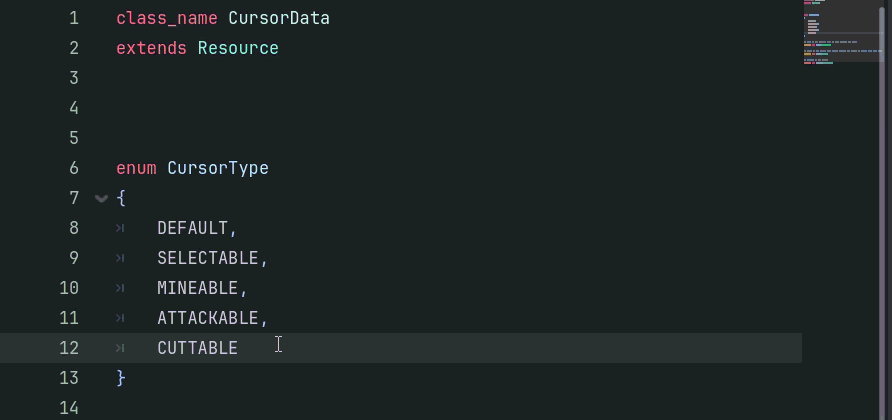
Task: Place cursor on SELECTABLE enum value
Action: (x=208, y=258)
